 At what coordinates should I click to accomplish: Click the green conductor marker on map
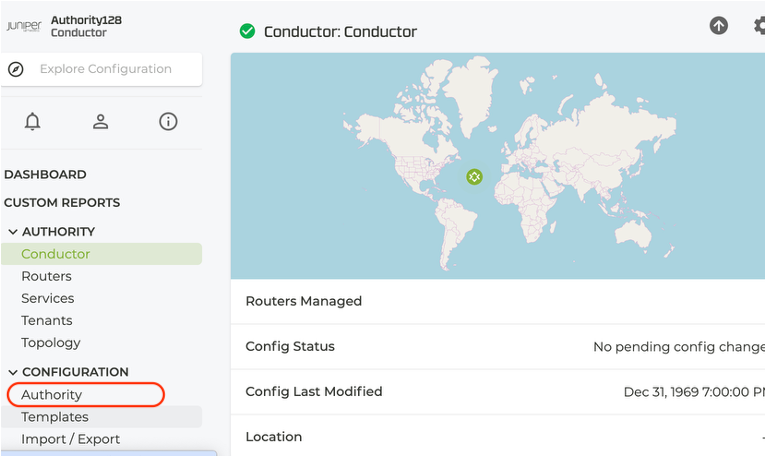(x=474, y=176)
